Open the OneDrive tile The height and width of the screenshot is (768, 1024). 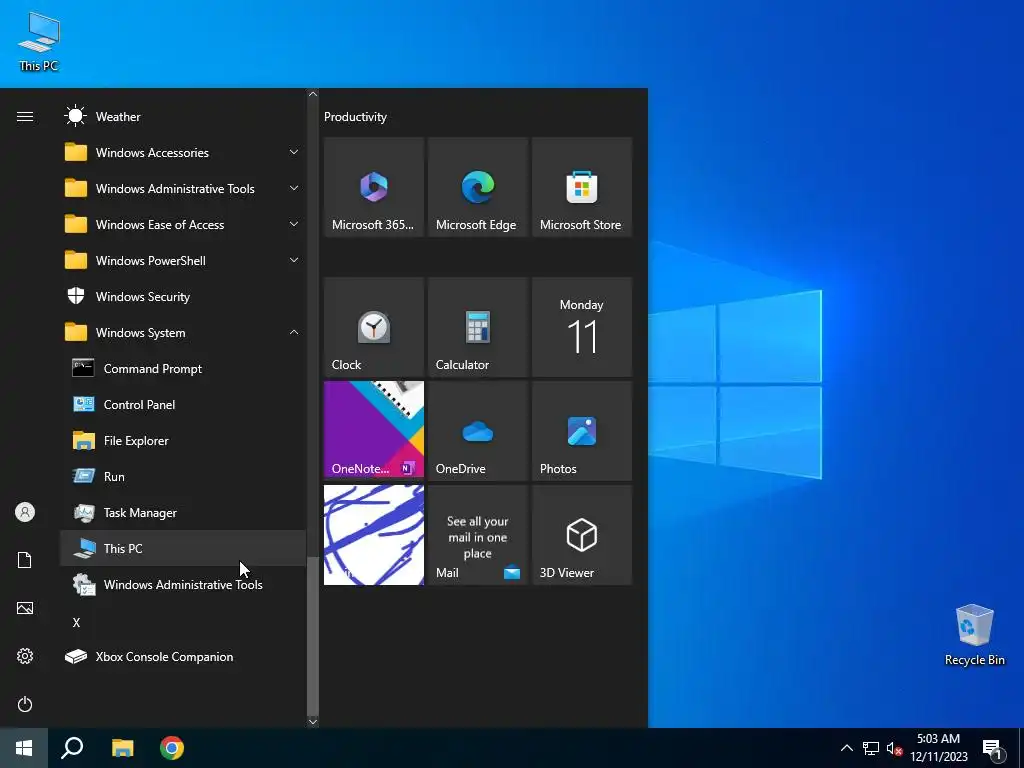tap(477, 431)
